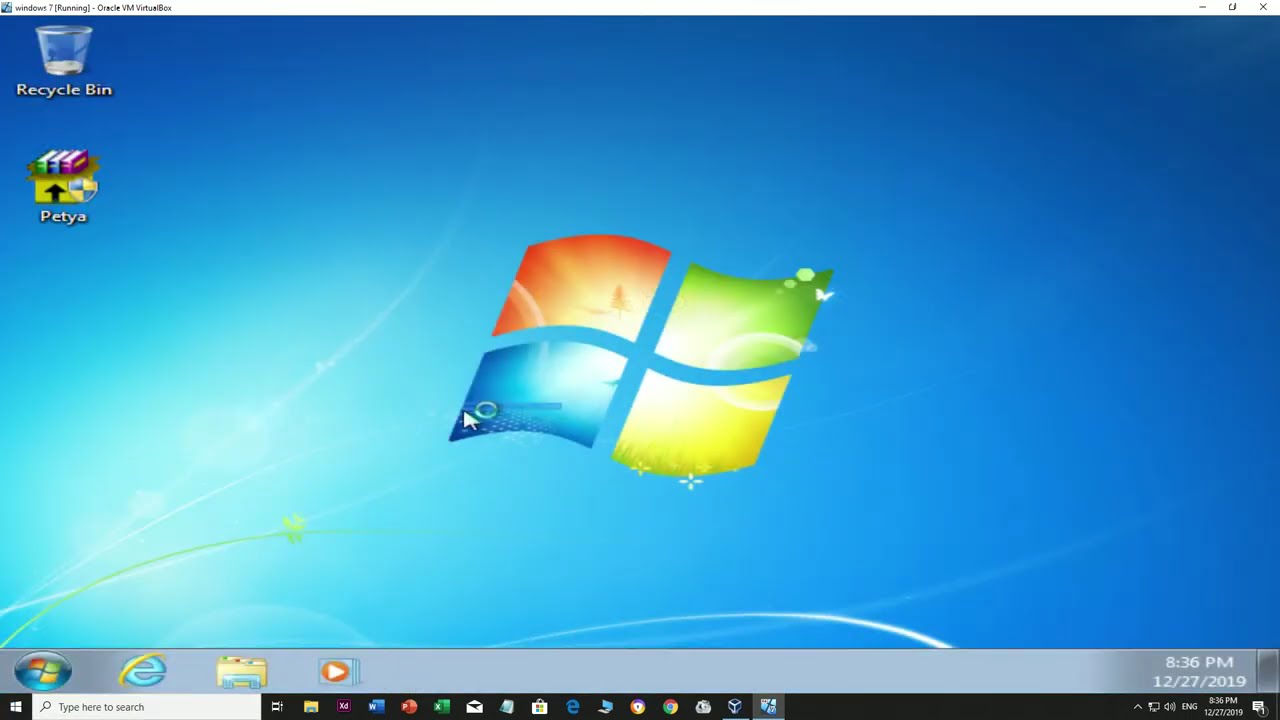
Task: Open the volume speaker tray icon
Action: [1169, 707]
